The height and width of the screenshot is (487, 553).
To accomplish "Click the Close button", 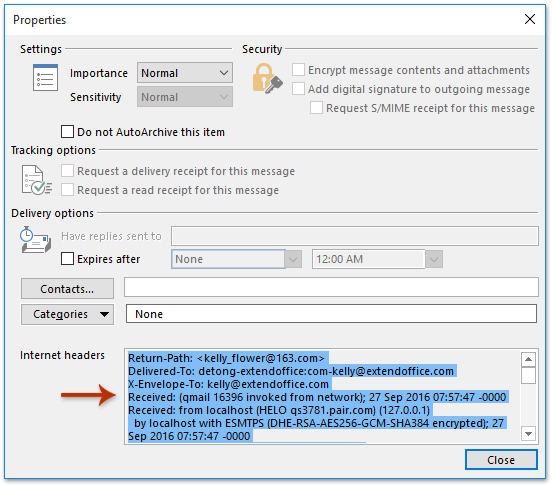I will click(501, 460).
